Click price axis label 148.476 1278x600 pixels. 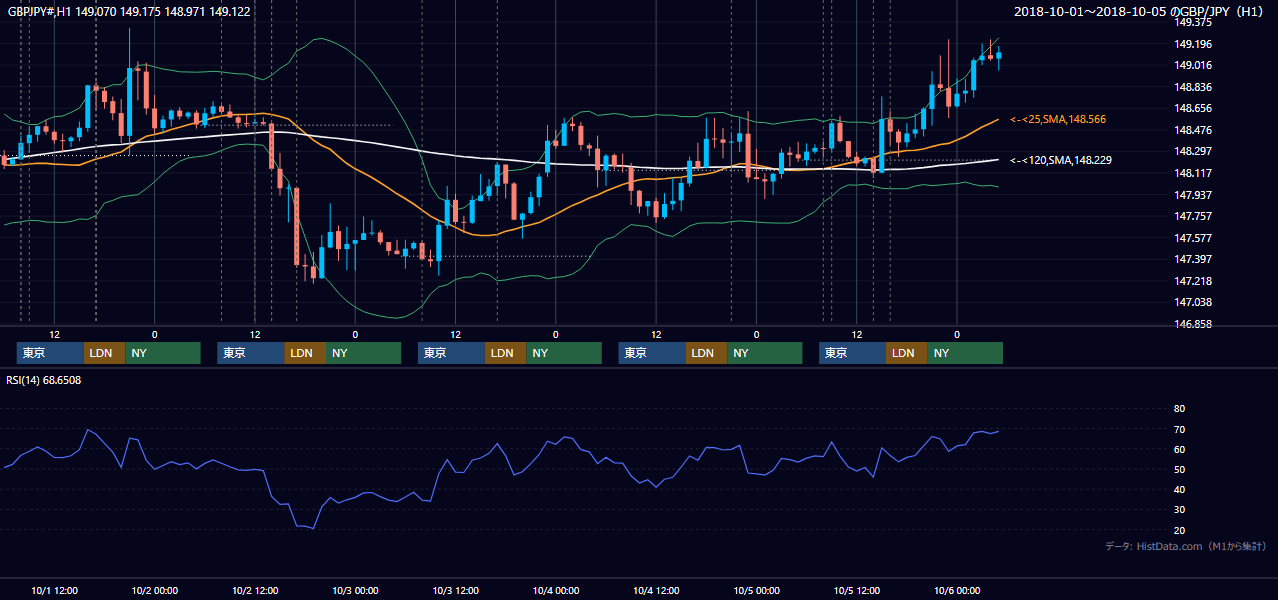[x=1193, y=130]
